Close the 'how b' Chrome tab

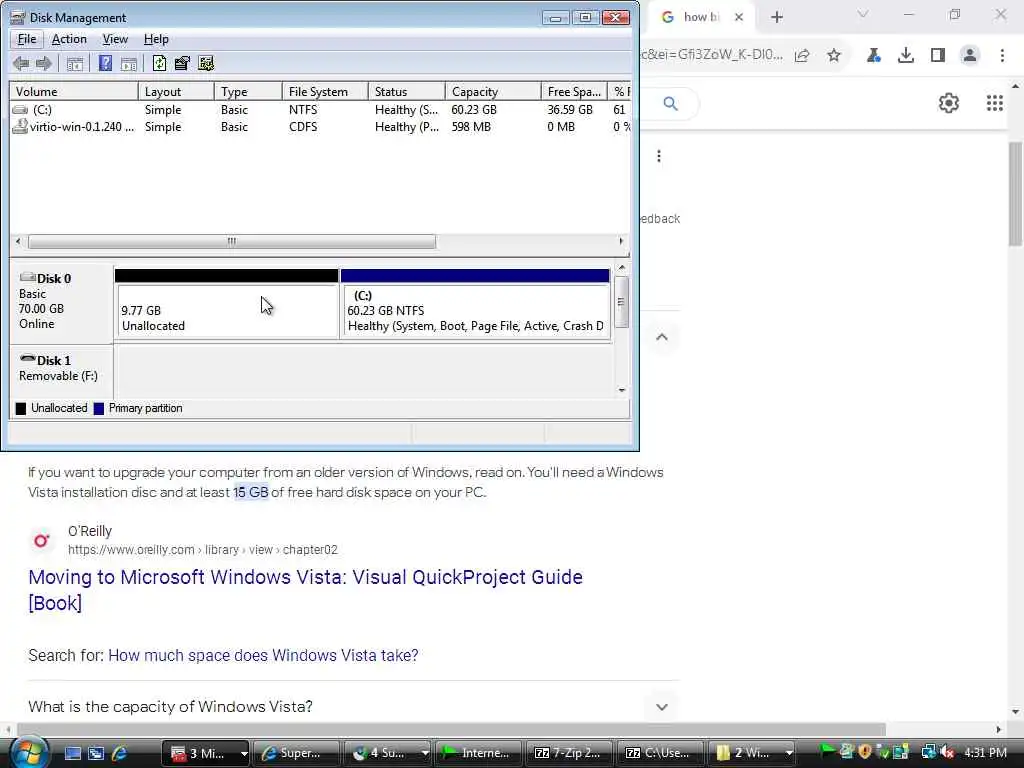[x=739, y=17]
